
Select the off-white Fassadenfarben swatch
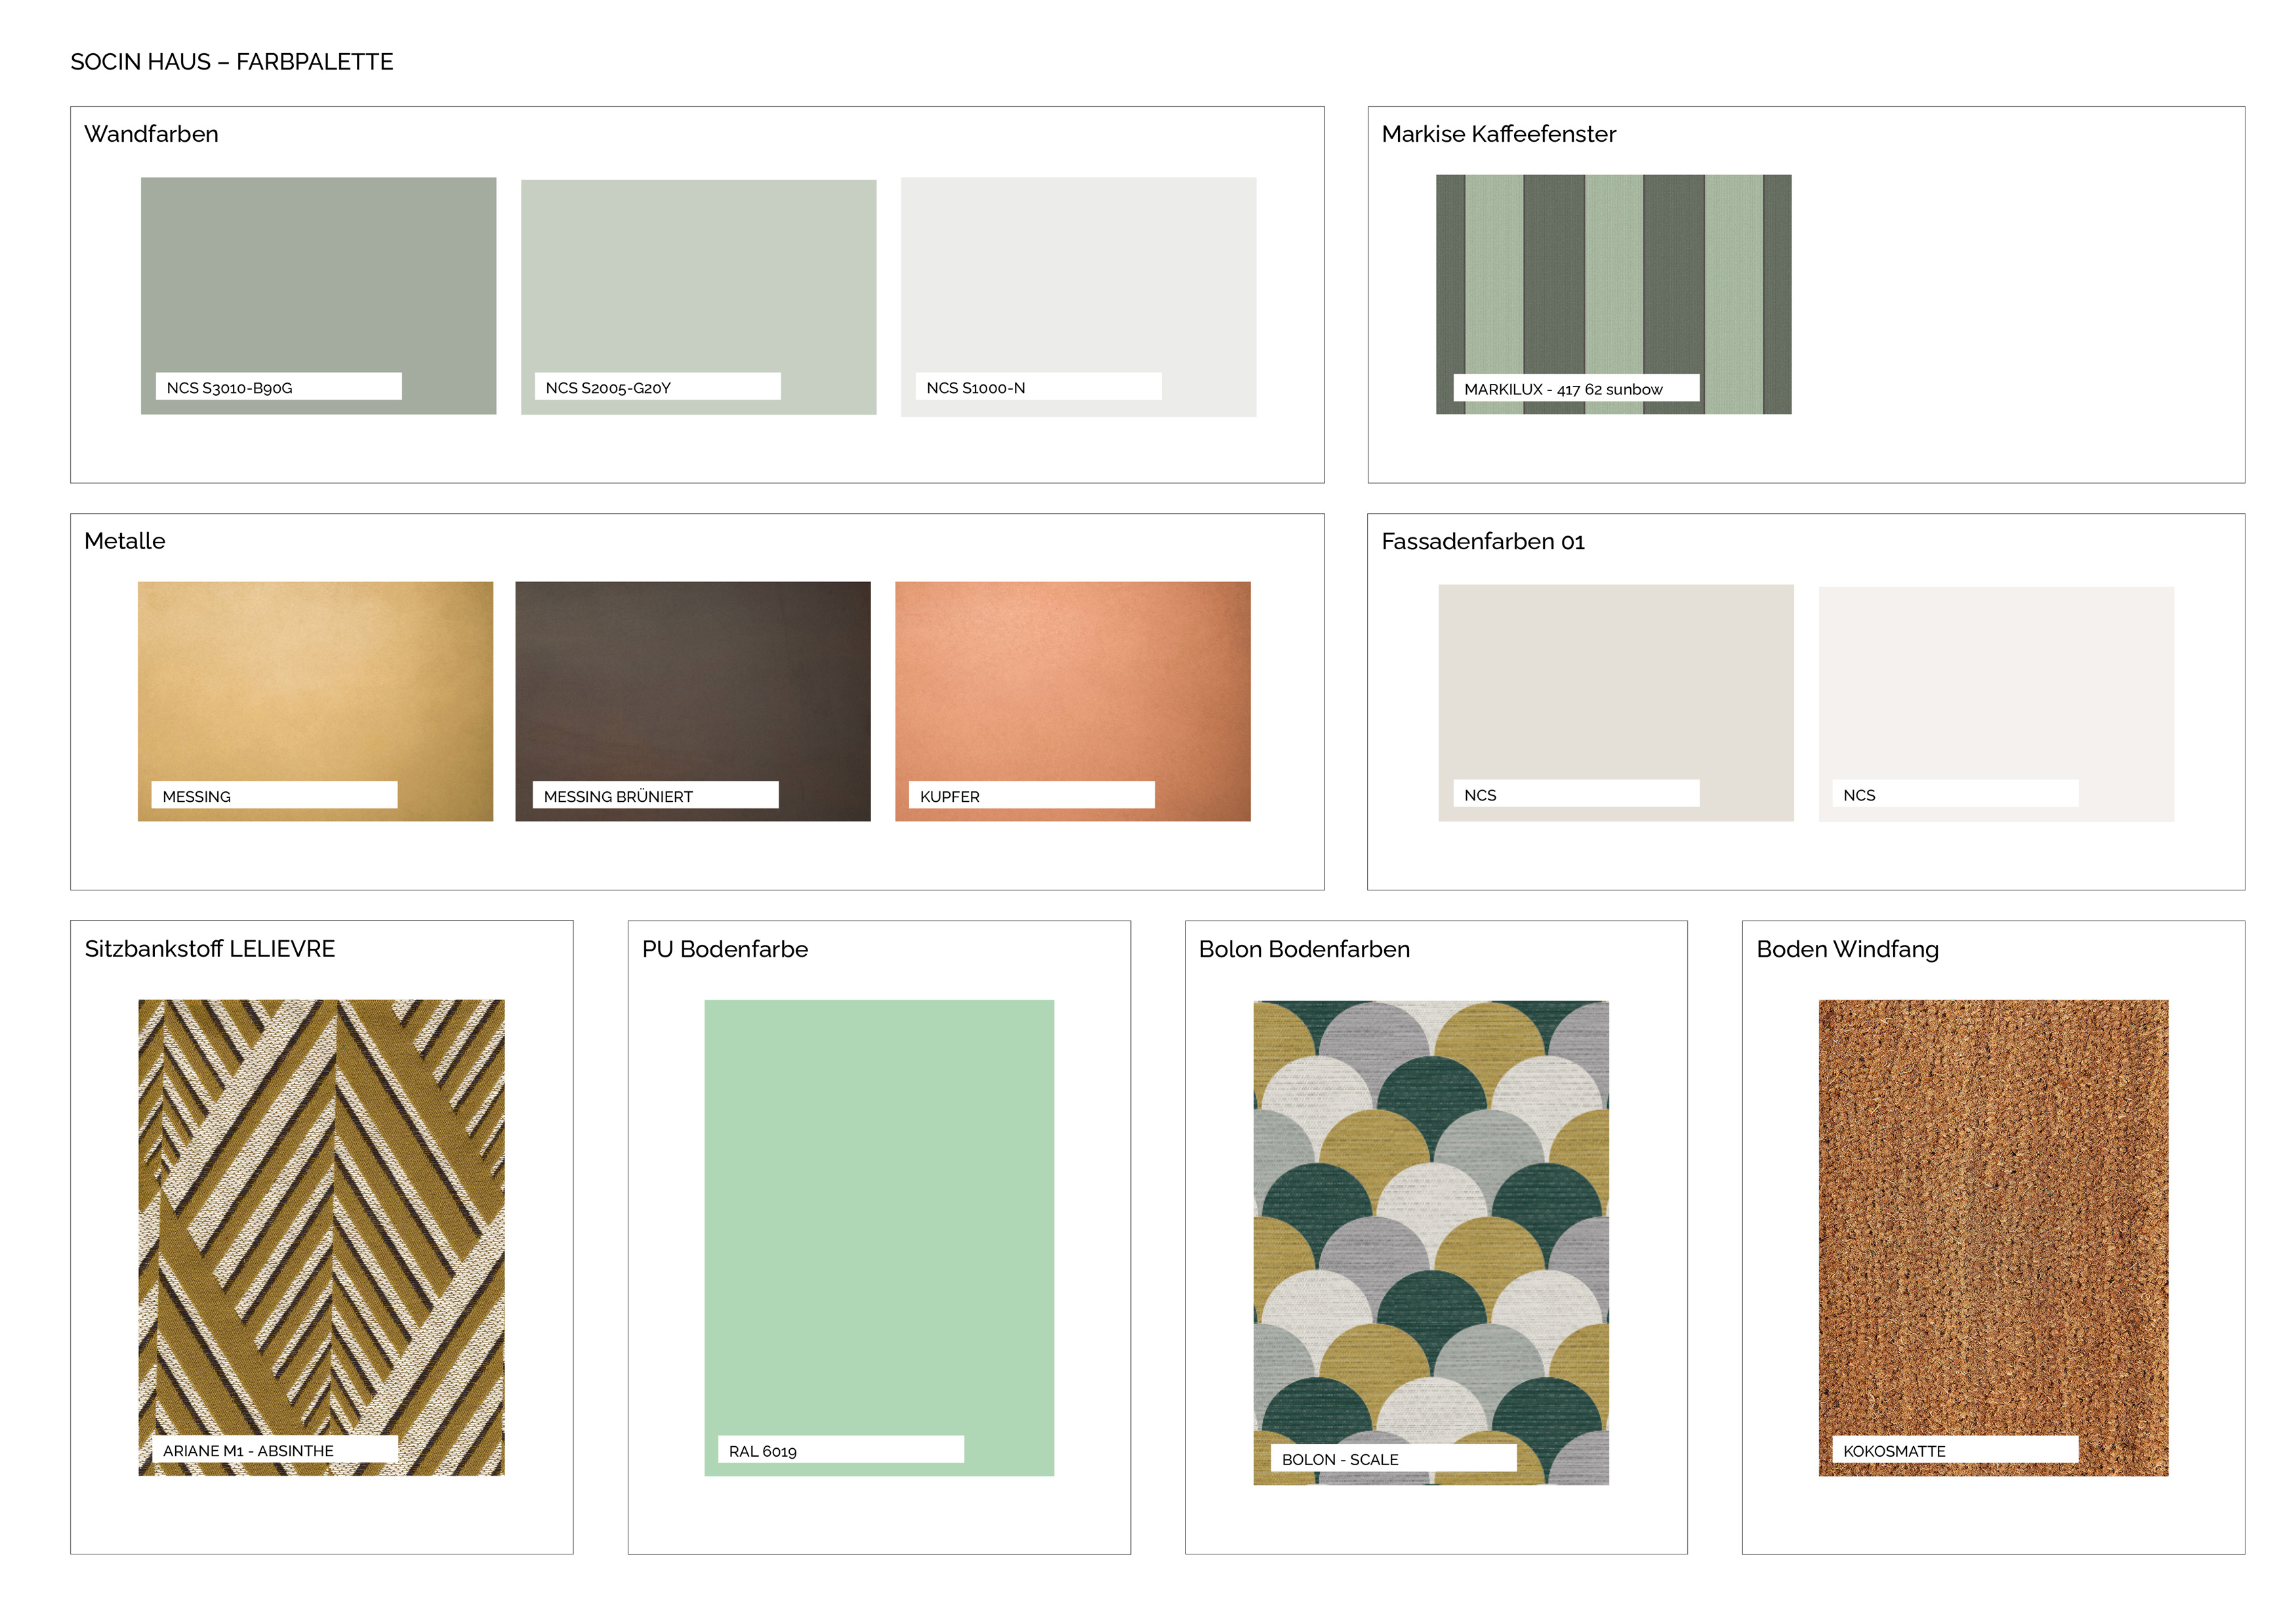(x=1996, y=704)
